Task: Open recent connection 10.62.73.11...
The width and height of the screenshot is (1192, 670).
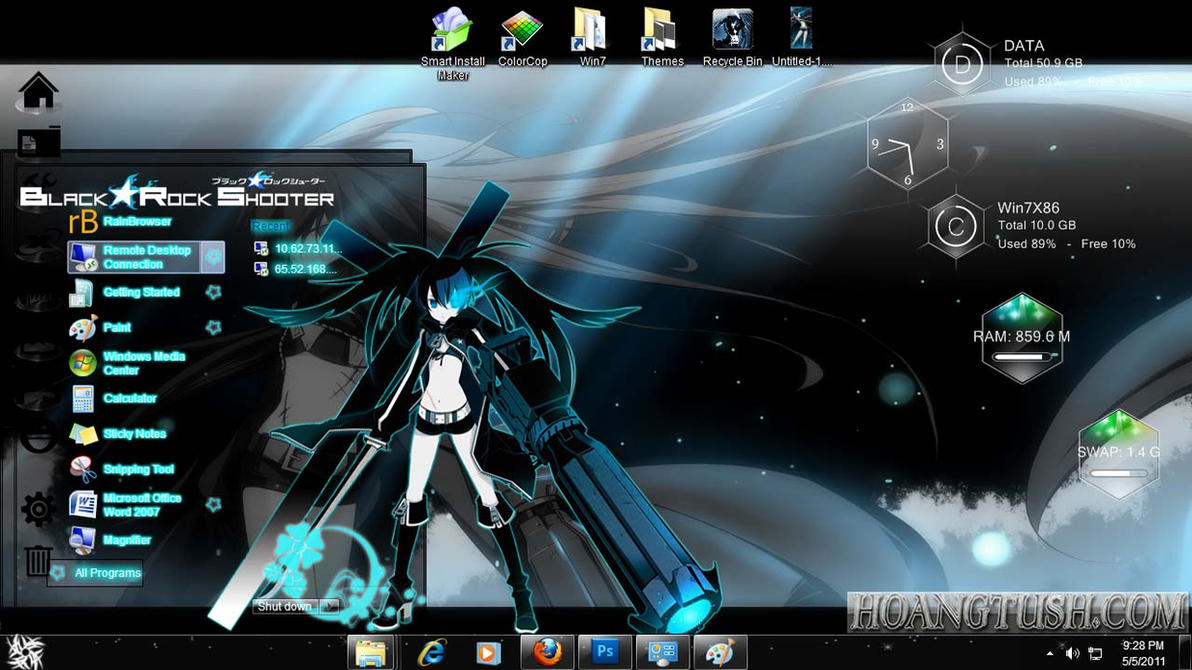Action: tap(298, 248)
